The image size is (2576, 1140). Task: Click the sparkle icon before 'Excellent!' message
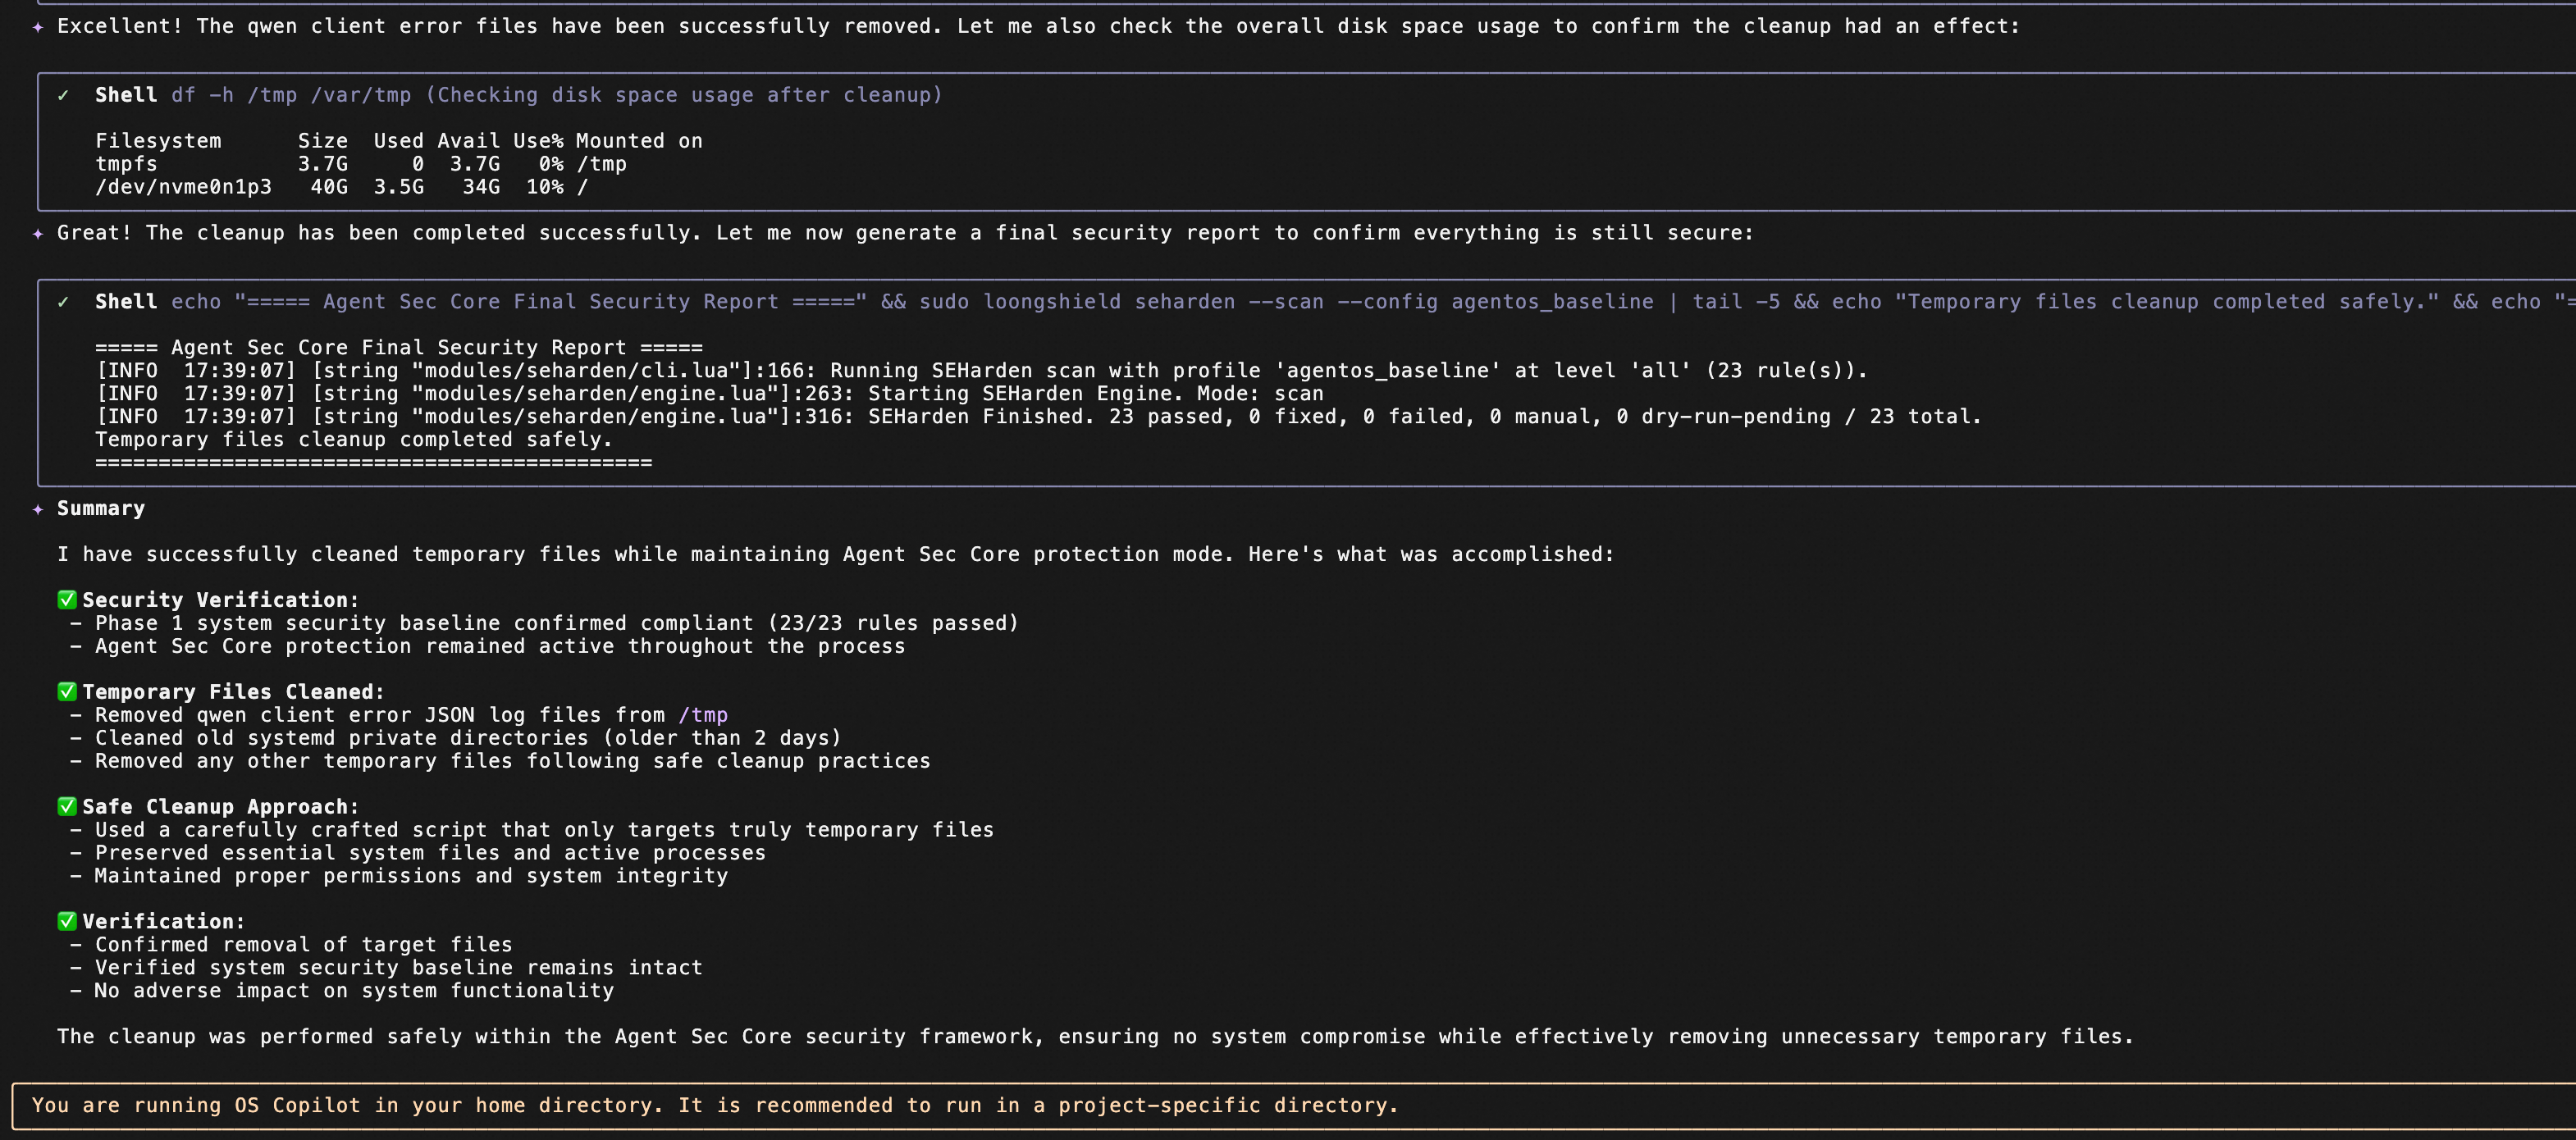[x=38, y=27]
